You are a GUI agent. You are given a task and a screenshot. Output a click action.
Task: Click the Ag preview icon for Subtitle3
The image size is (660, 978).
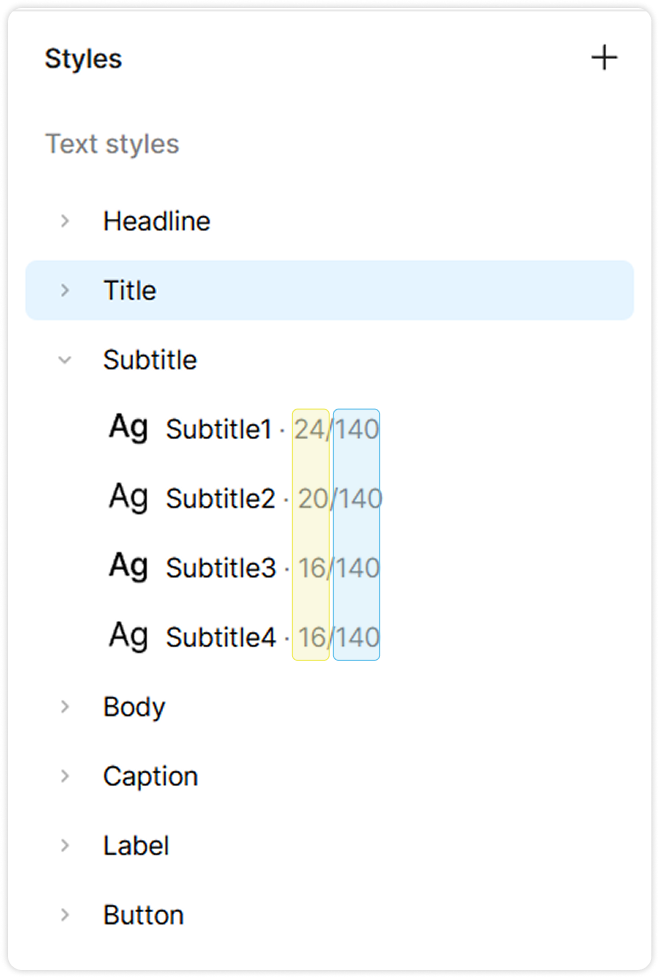[x=128, y=566]
